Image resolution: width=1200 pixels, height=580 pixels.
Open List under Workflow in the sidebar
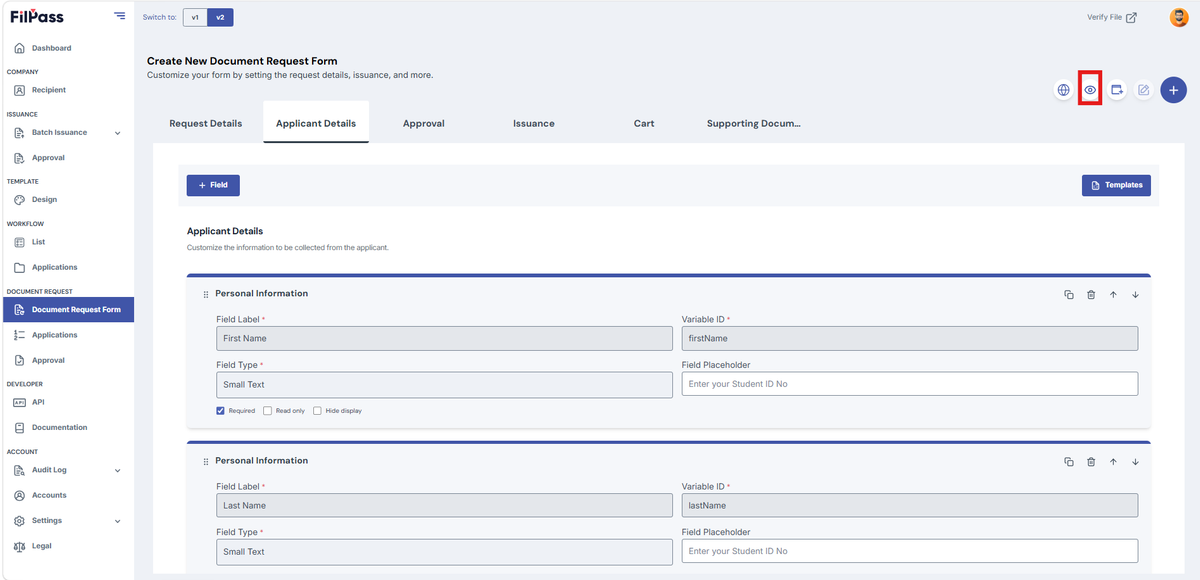[39, 242]
